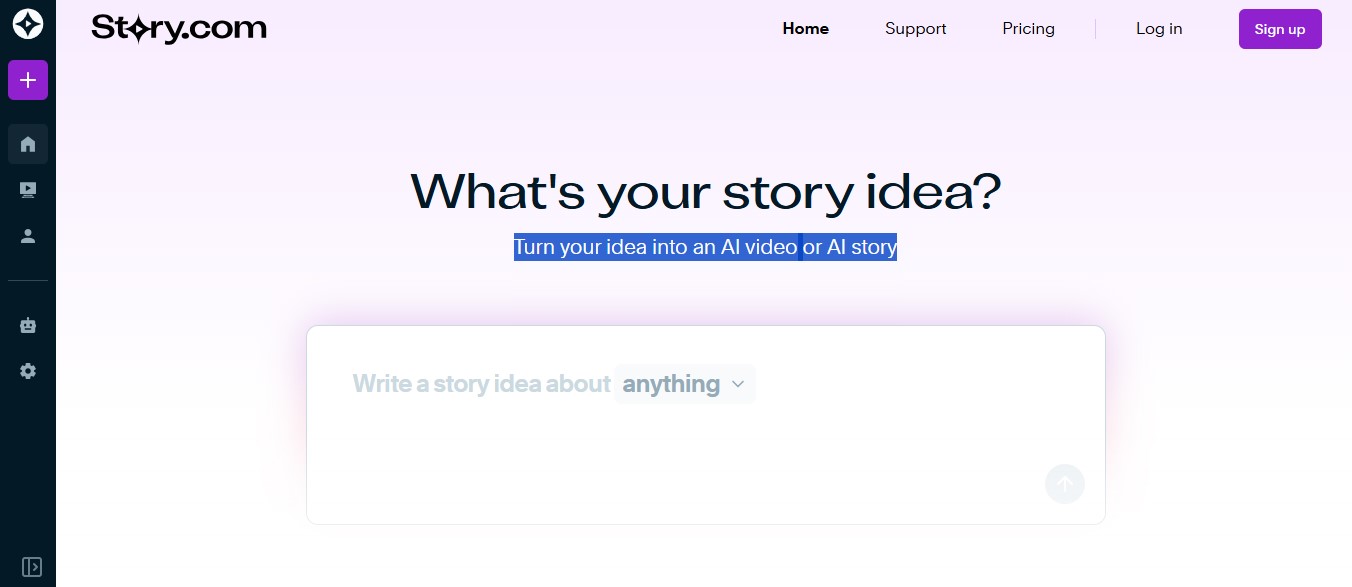Click the chevron next to 'anything'
Image resolution: width=1352 pixels, height=587 pixels.
coord(738,384)
